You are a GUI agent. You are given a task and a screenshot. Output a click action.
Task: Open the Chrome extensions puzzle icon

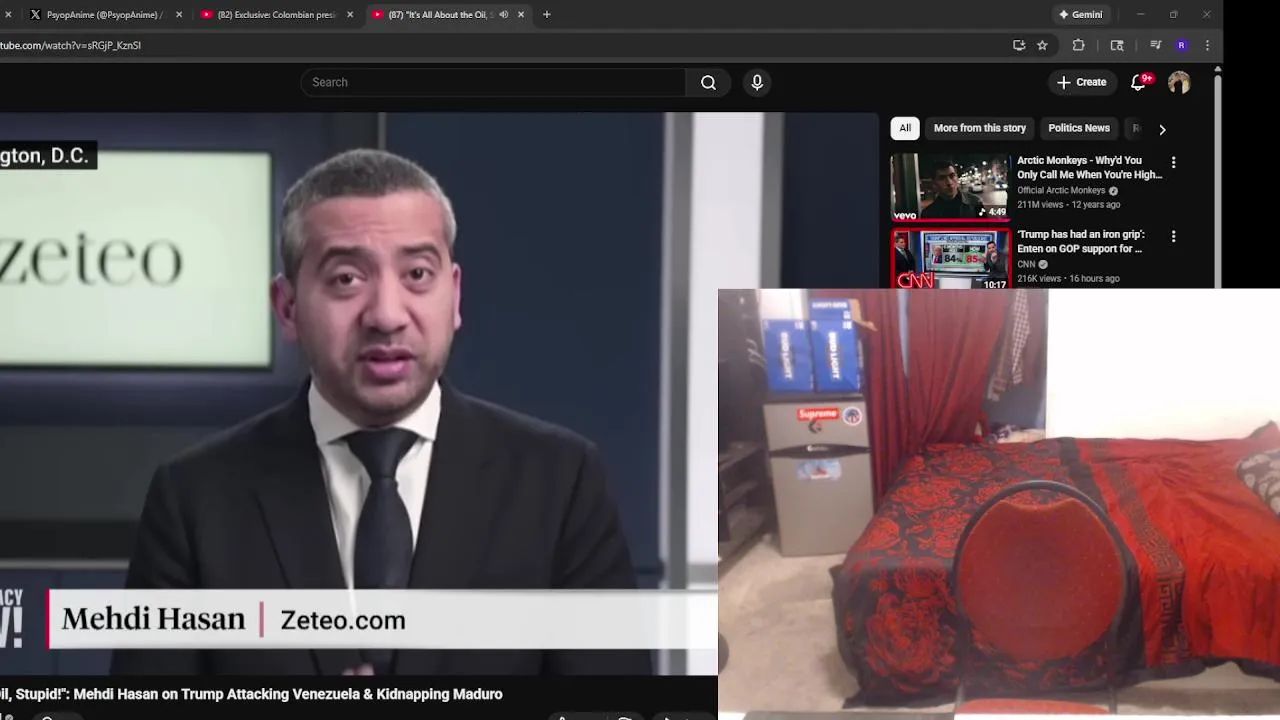click(1078, 45)
